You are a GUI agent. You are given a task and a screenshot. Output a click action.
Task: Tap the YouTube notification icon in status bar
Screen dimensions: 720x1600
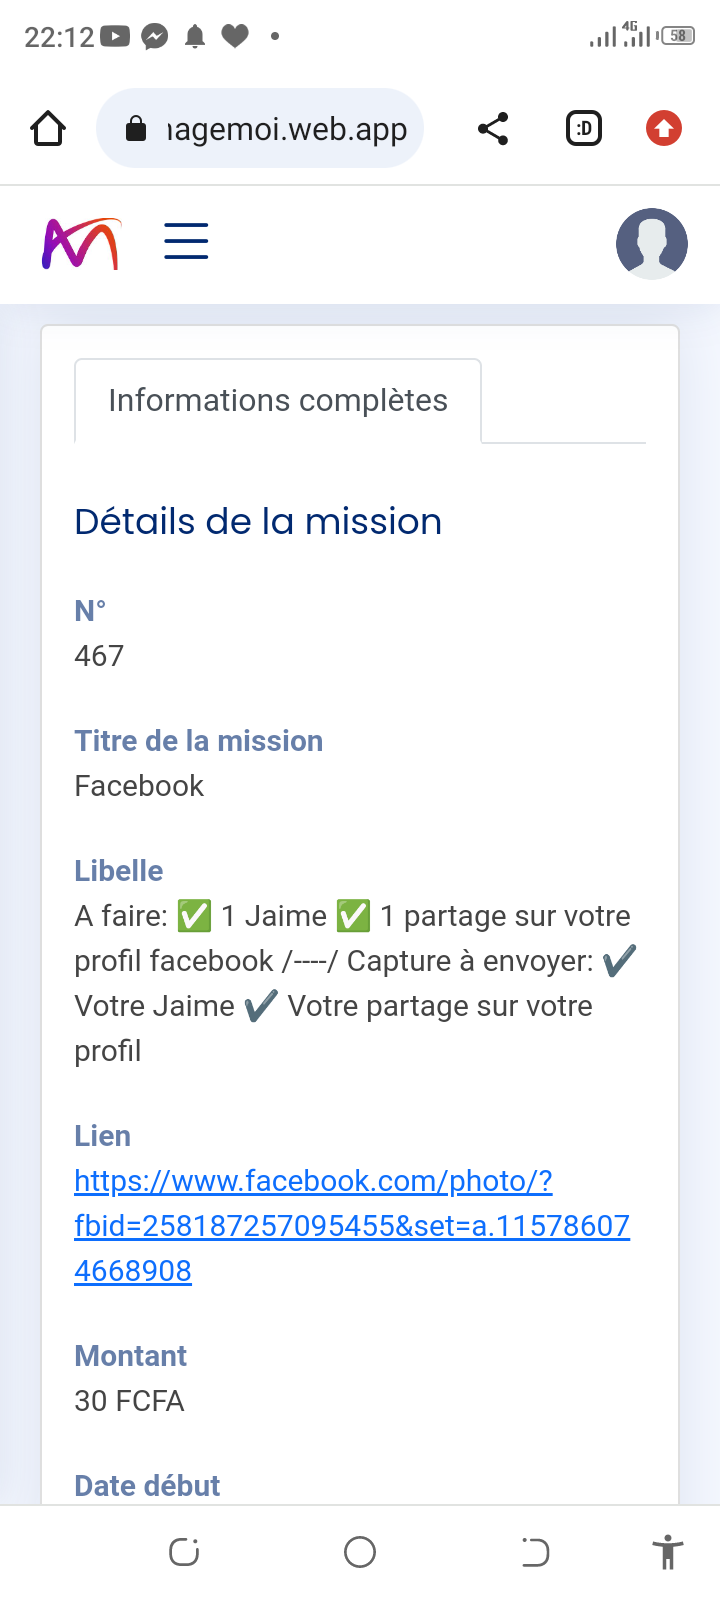coord(115,37)
